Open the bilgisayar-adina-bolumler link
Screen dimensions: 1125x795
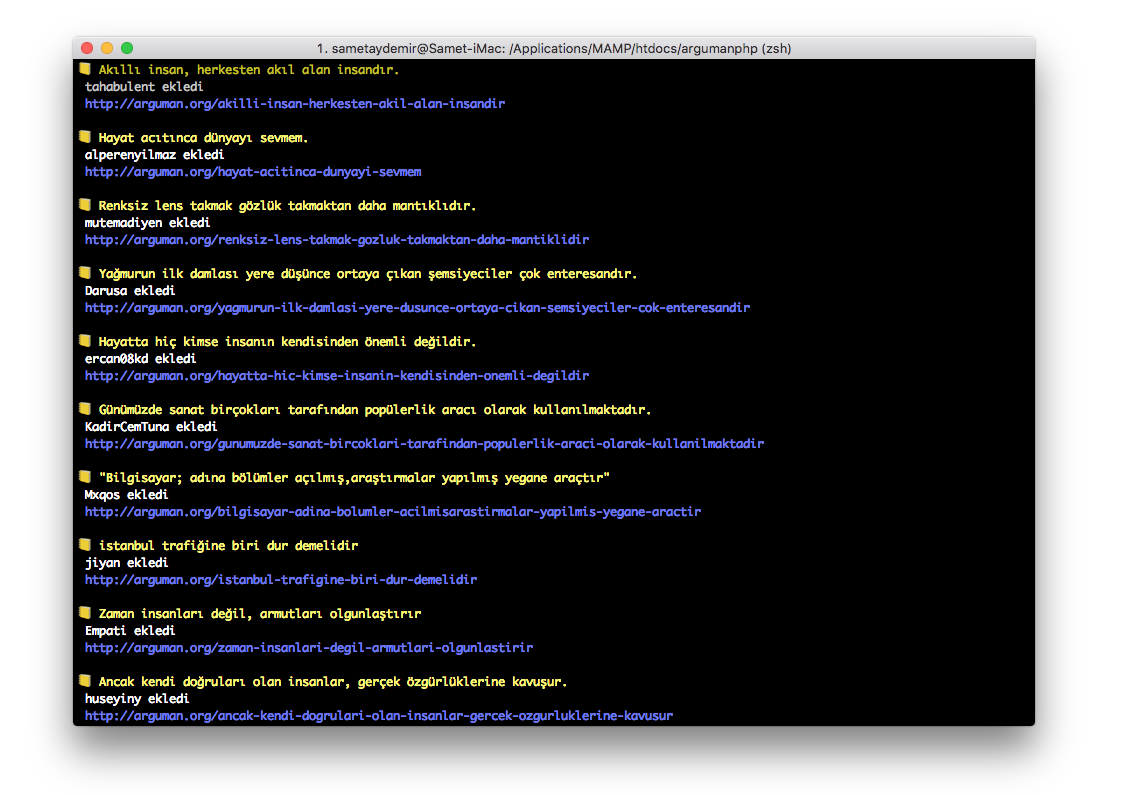pos(393,512)
